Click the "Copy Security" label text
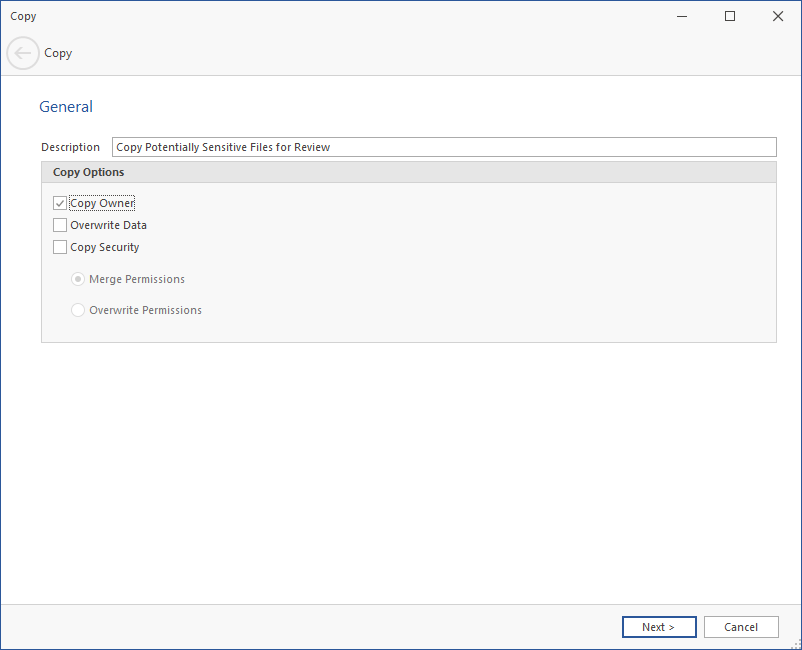802x650 pixels. (105, 248)
